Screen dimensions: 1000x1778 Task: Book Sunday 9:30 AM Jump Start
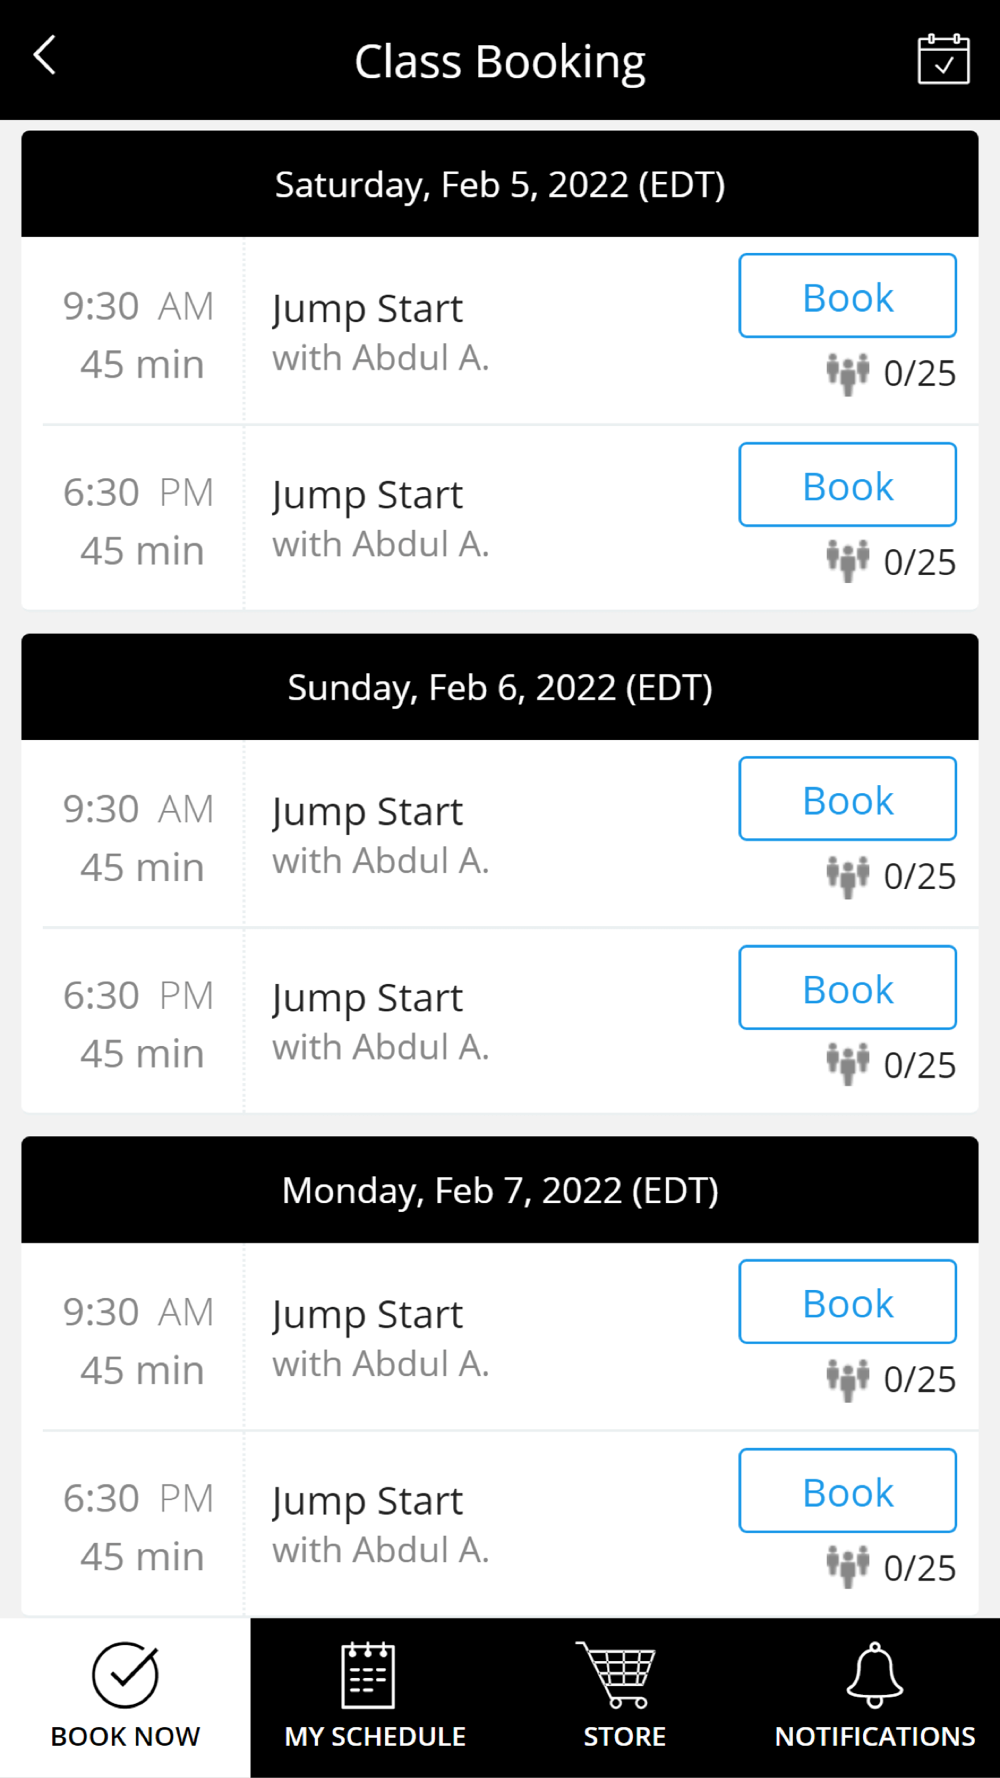(x=847, y=799)
